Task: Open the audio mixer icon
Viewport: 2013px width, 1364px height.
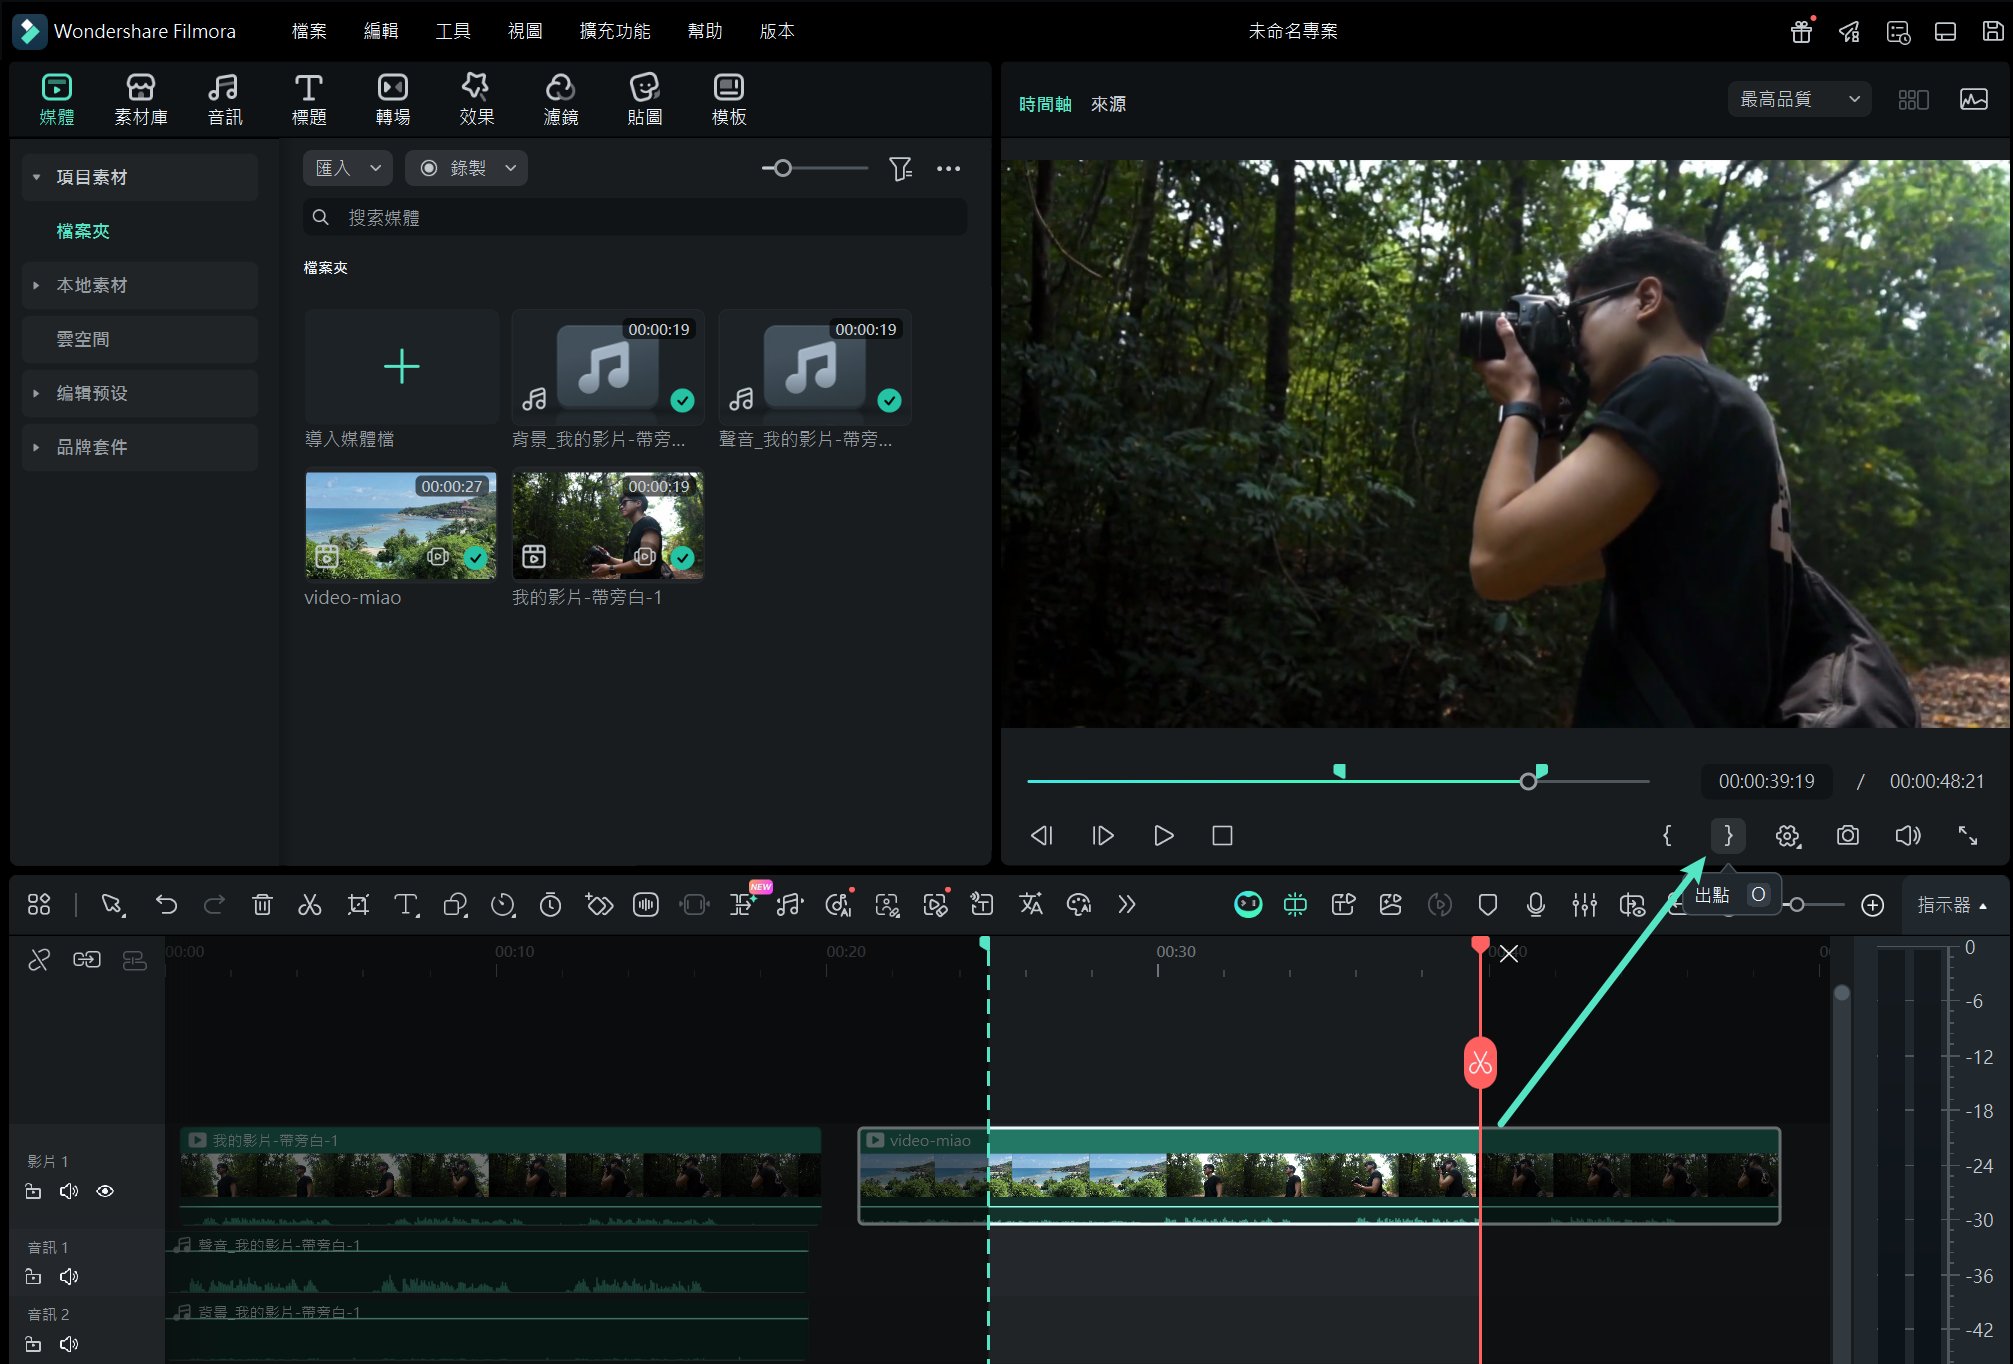Action: [1584, 905]
